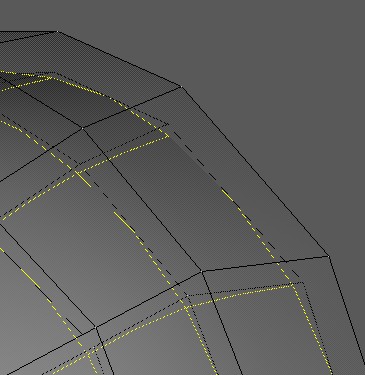
Task: Select lower vertex joining the right quad faces
Action: coord(202,272)
